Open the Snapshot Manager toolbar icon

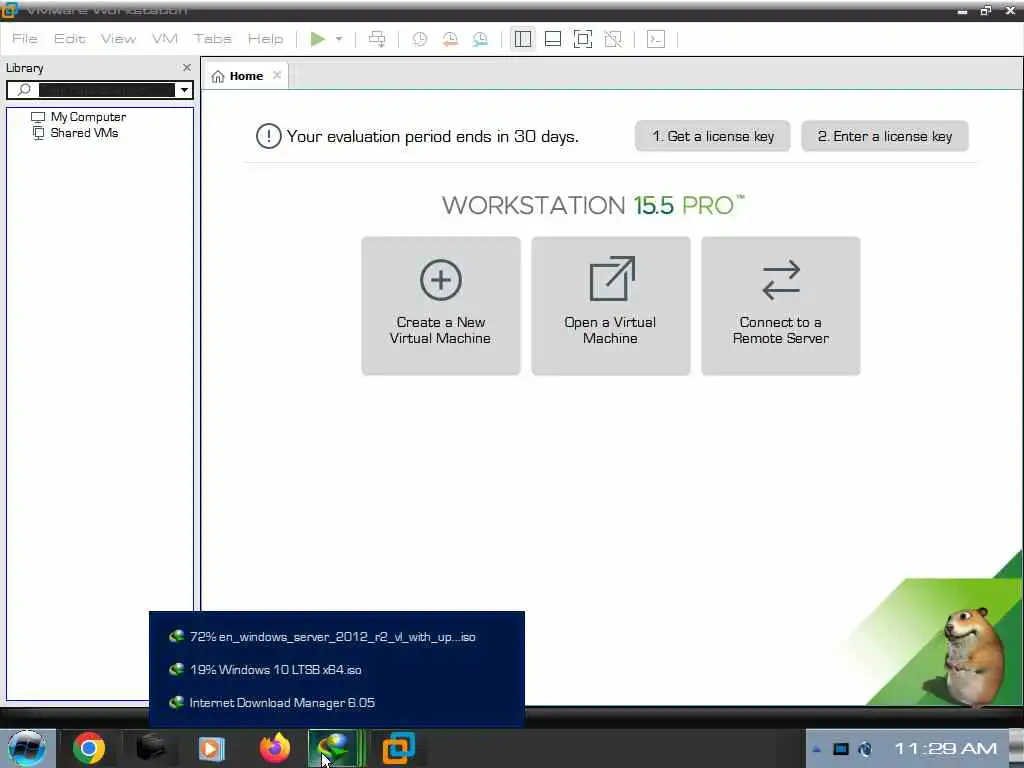(480, 39)
